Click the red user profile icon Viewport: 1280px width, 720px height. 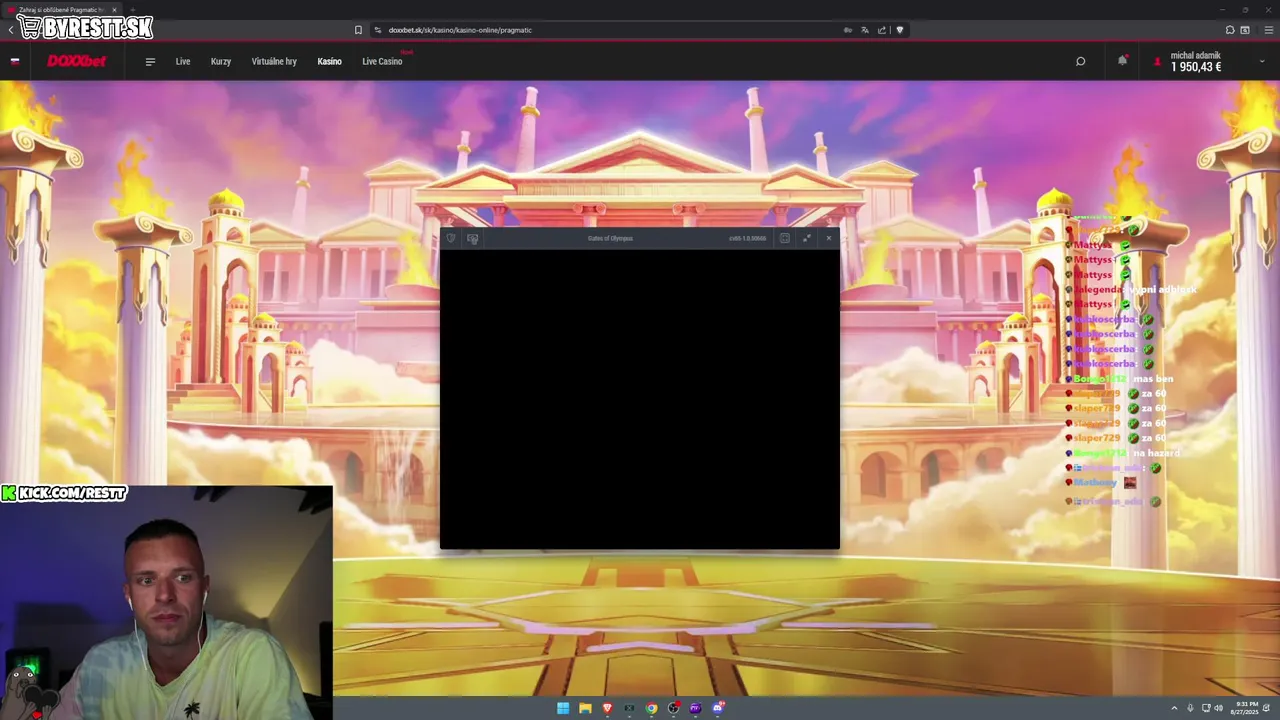(1157, 61)
